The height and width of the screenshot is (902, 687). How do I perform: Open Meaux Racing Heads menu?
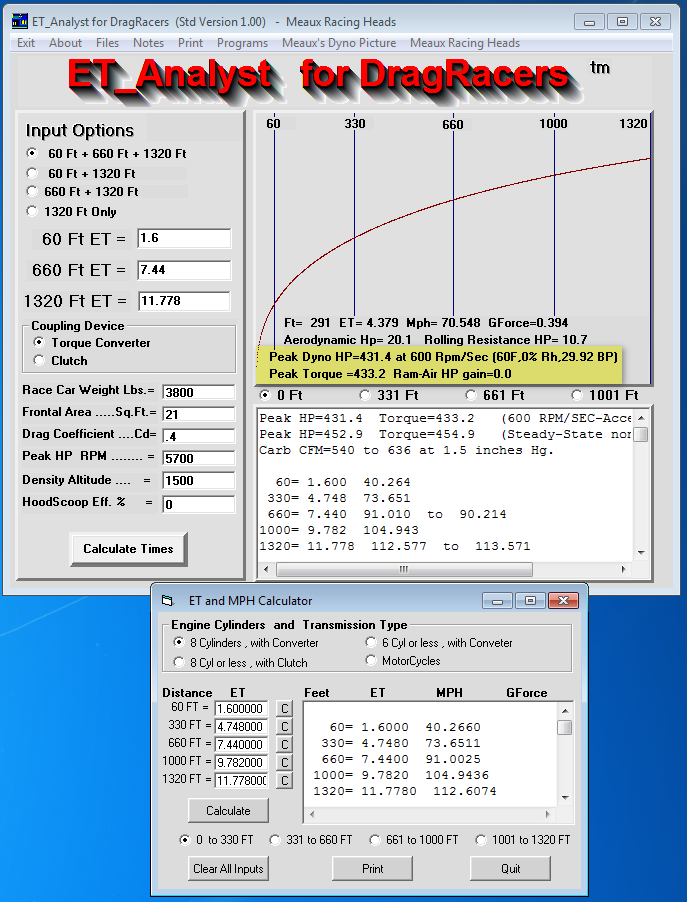tap(465, 43)
